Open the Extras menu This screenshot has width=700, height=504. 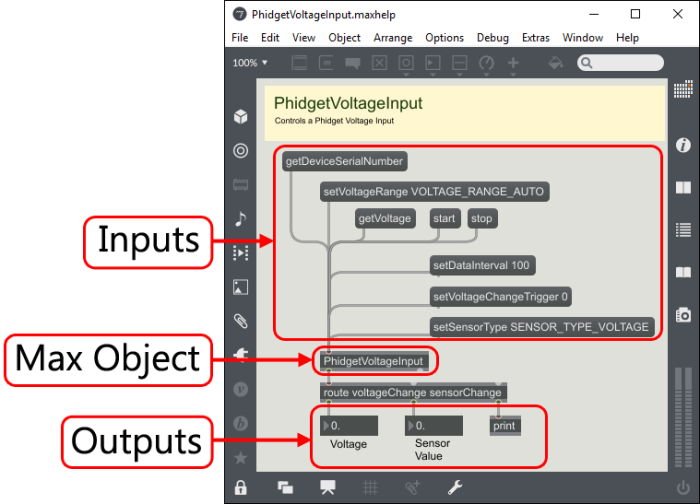536,38
